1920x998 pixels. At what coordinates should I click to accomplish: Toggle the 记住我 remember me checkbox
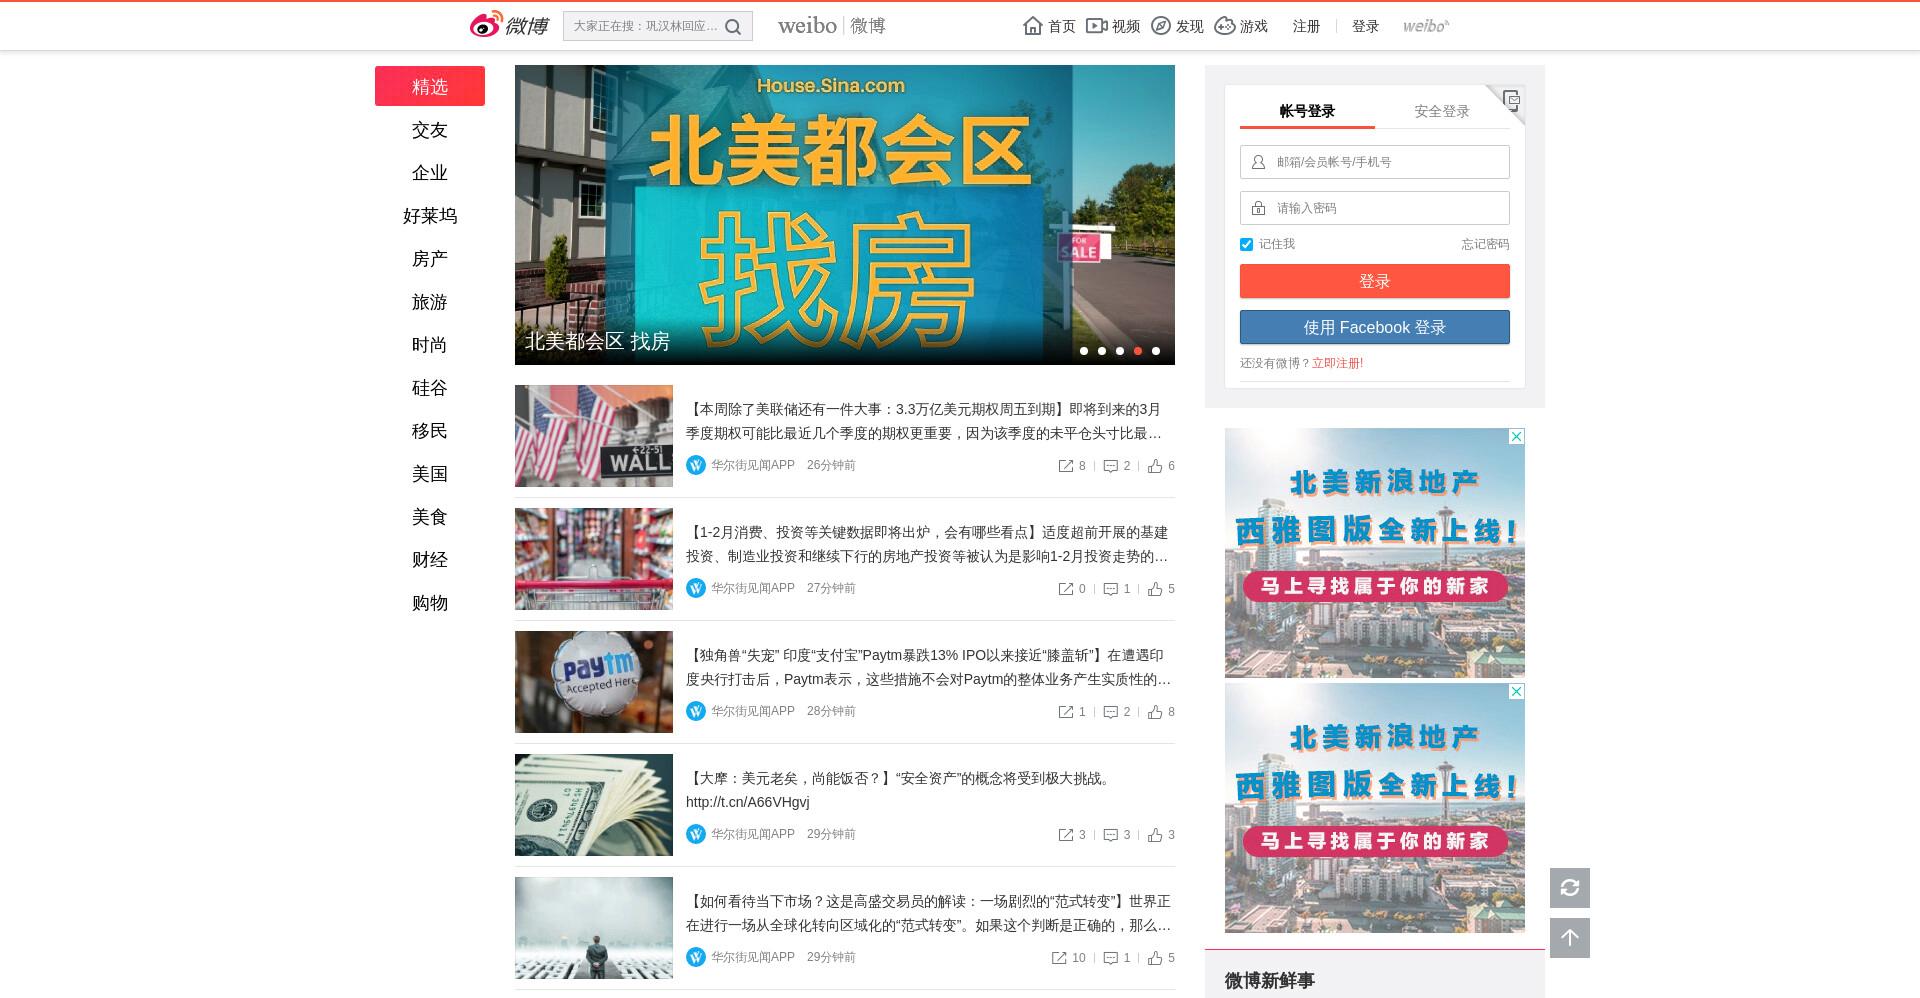pyautogui.click(x=1246, y=244)
